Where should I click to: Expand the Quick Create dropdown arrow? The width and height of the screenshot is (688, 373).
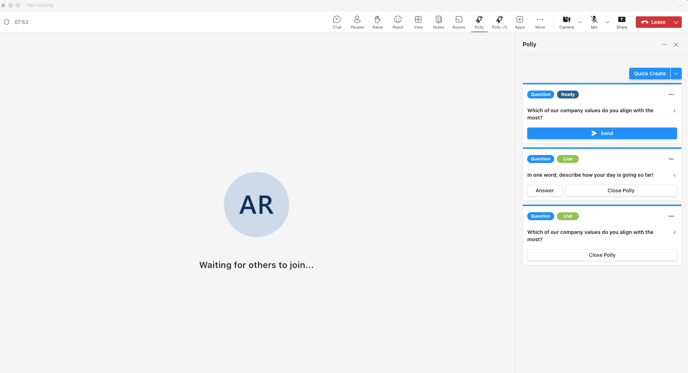point(676,73)
